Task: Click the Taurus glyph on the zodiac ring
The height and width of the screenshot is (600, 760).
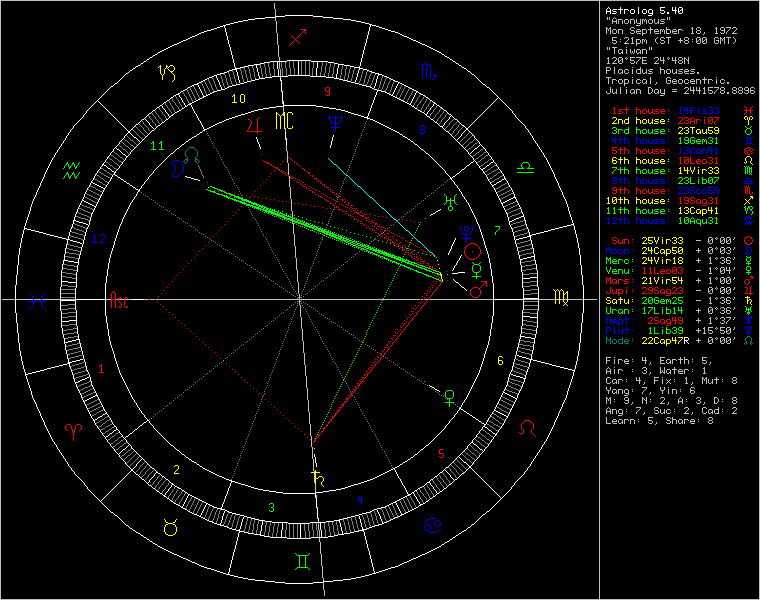Action: (x=170, y=527)
